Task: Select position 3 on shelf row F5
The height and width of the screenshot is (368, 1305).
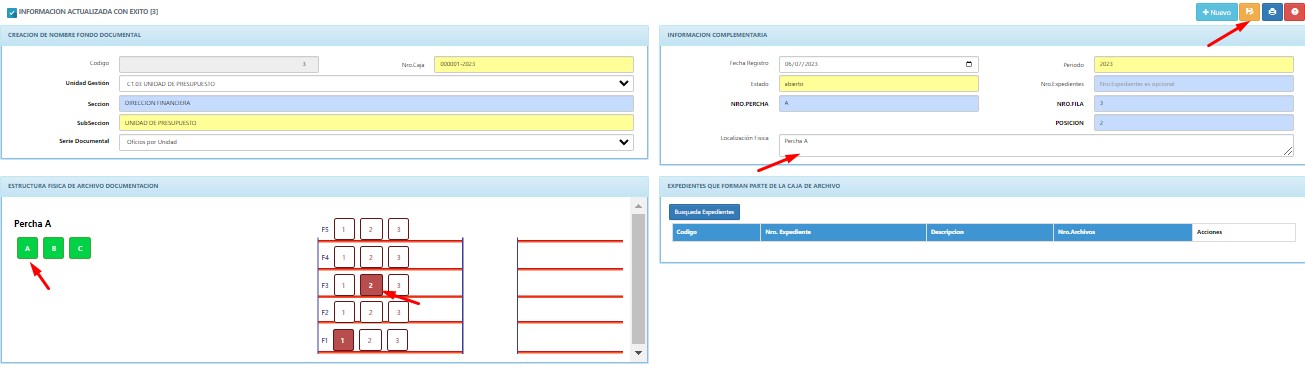Action: pos(398,229)
